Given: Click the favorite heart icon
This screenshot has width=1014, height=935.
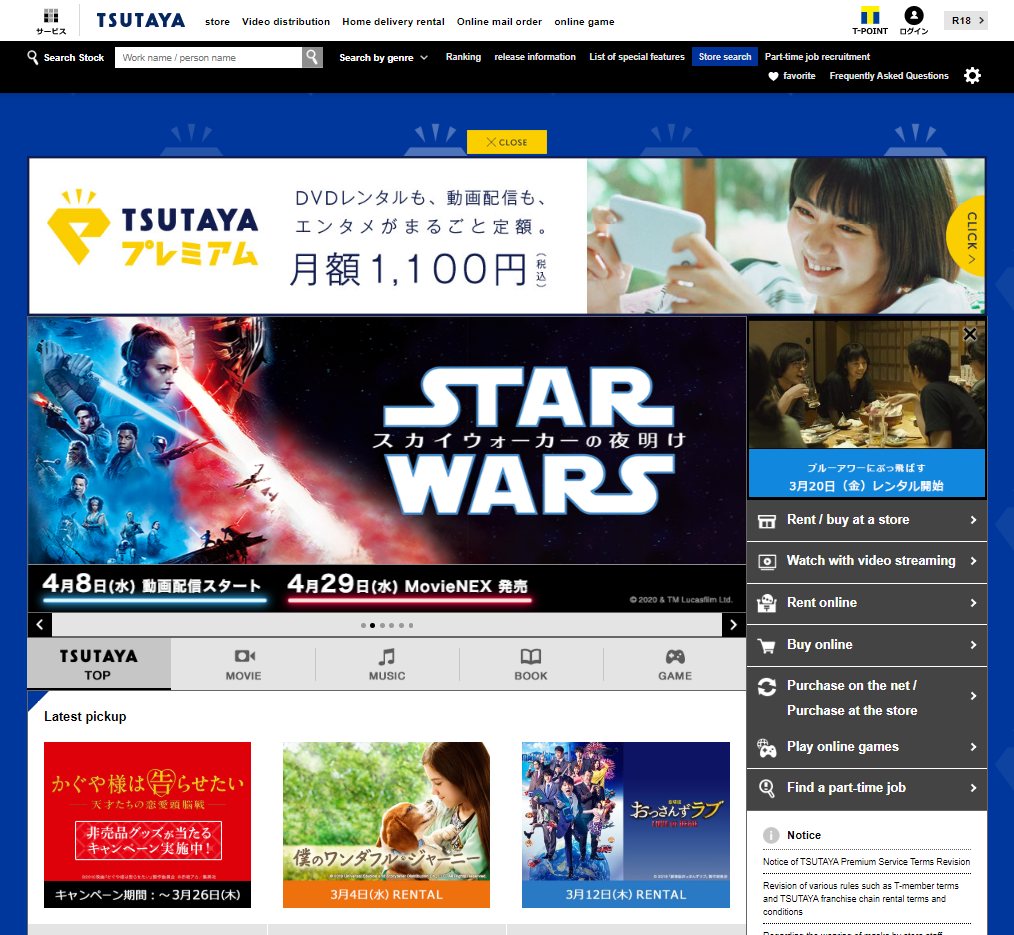Looking at the screenshot, I should pos(773,76).
